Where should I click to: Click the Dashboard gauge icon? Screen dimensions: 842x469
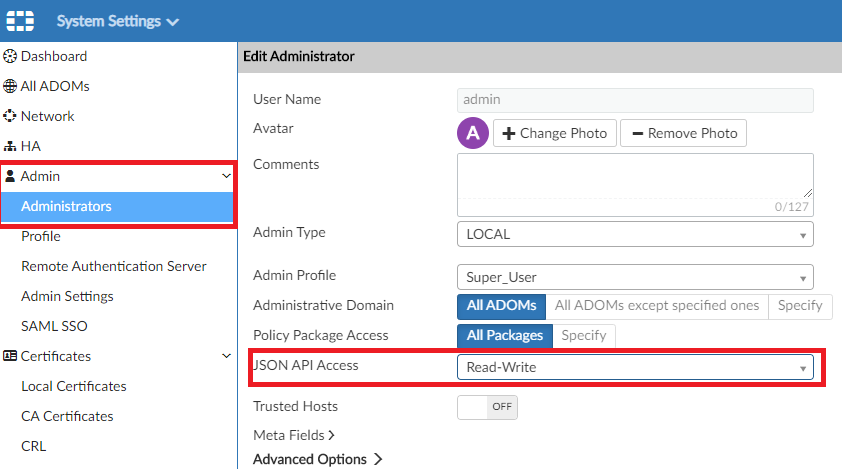[x=11, y=57]
